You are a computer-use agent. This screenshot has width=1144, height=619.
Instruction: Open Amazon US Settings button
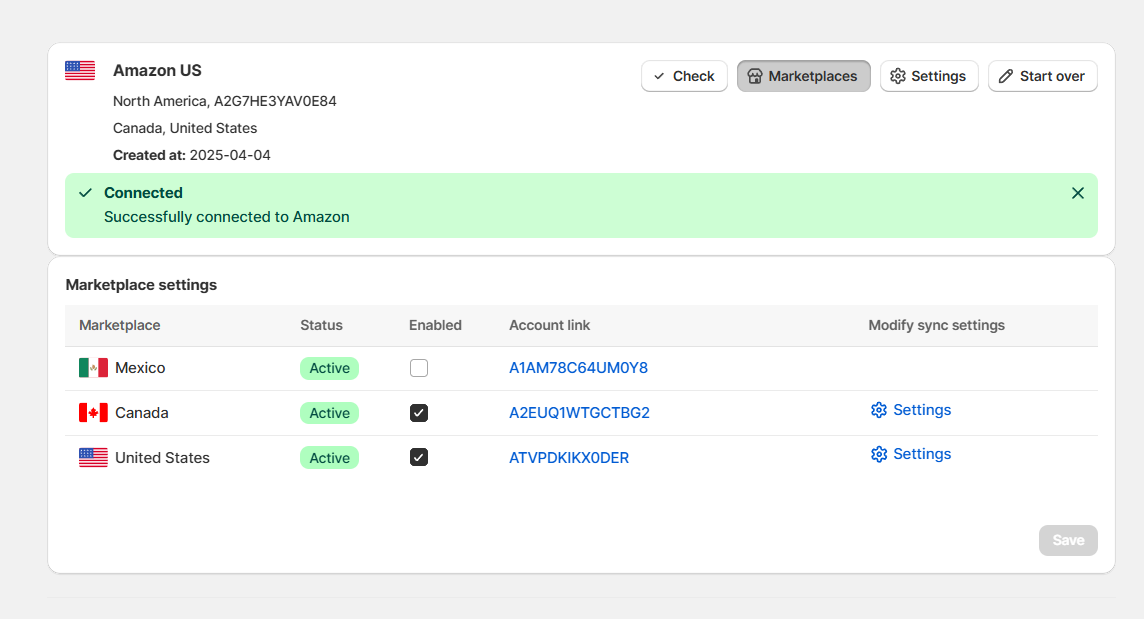tap(929, 76)
